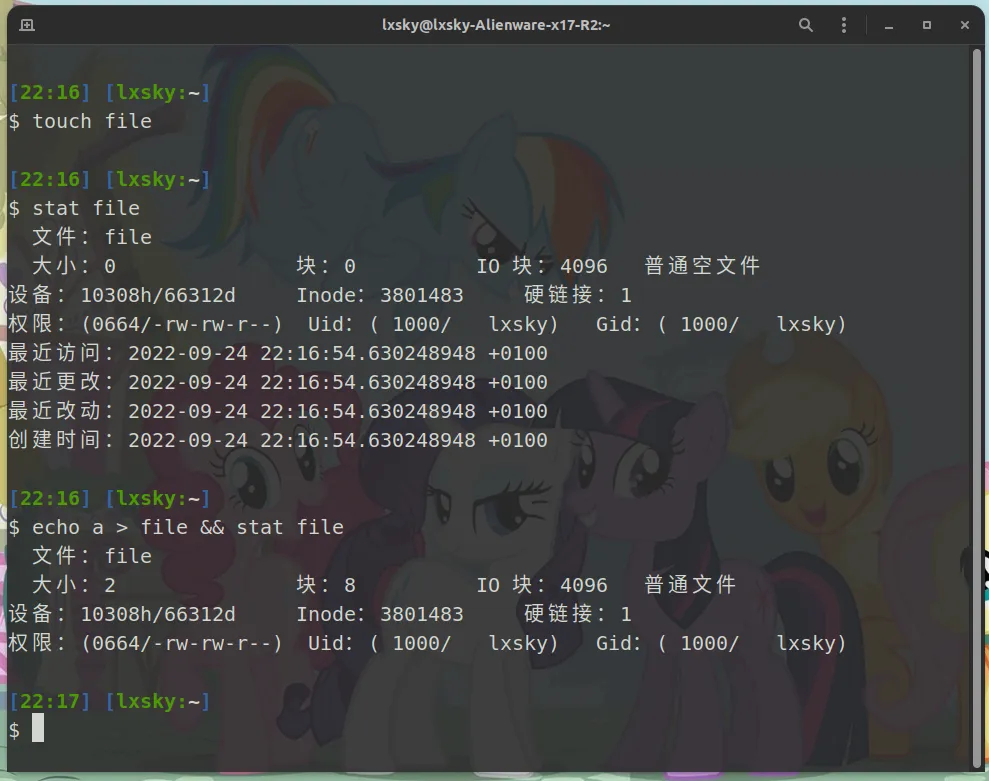Image resolution: width=989 pixels, height=781 pixels.
Task: Click the Uid value 1000 in stat output
Action: point(422,324)
